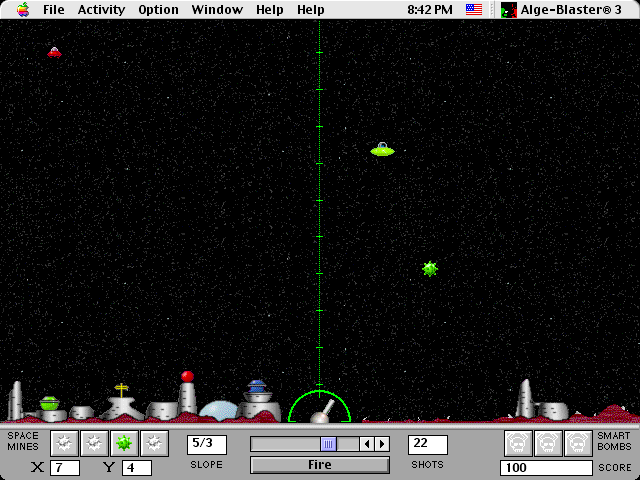
Task: Open the Window menu
Action: [217, 9]
